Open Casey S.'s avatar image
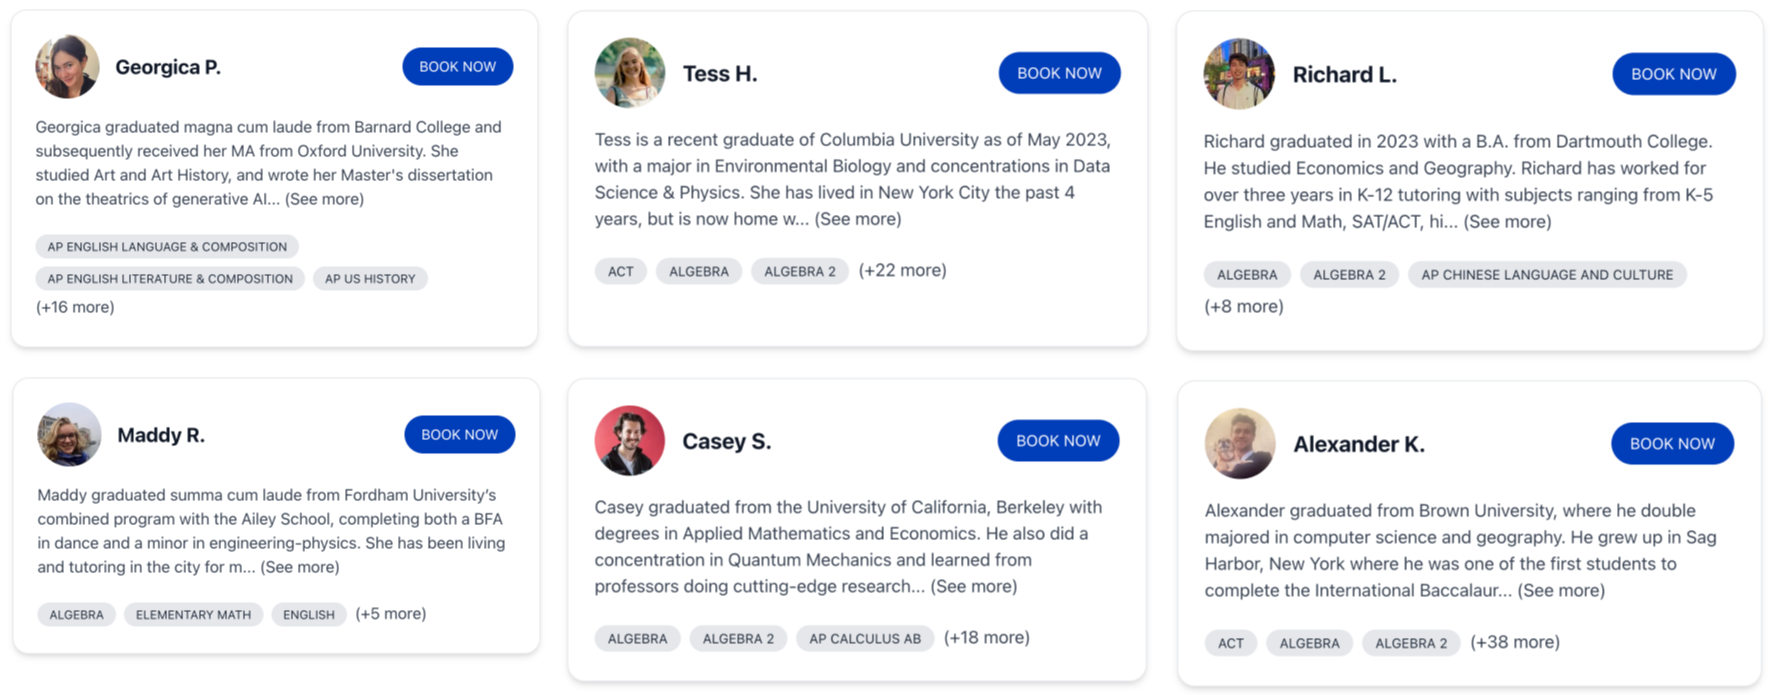The image size is (1774, 695). 629,441
